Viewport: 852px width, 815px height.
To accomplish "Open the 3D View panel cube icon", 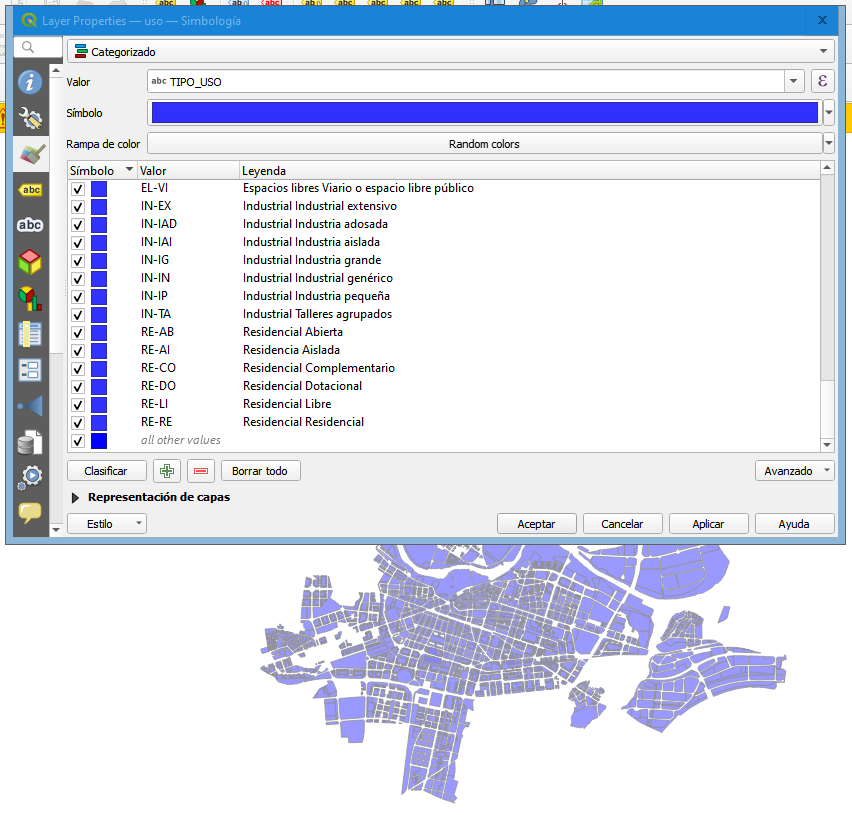I will (x=29, y=261).
